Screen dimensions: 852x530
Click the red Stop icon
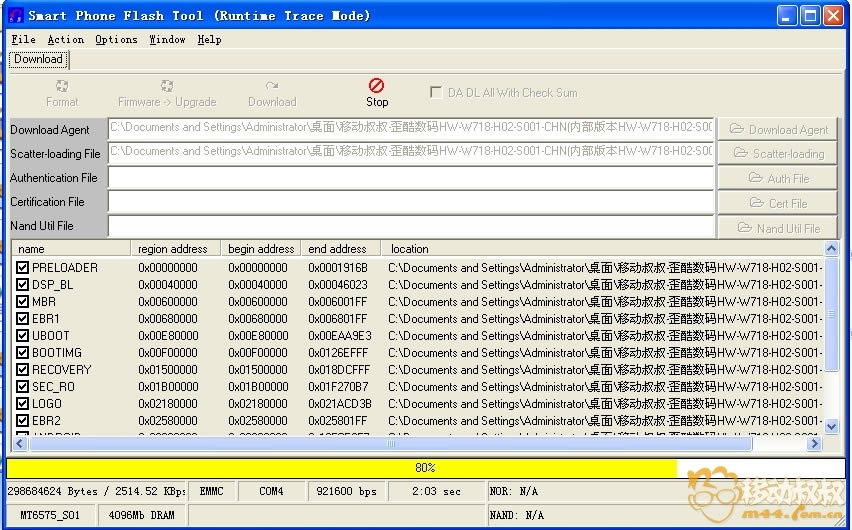coord(376,86)
